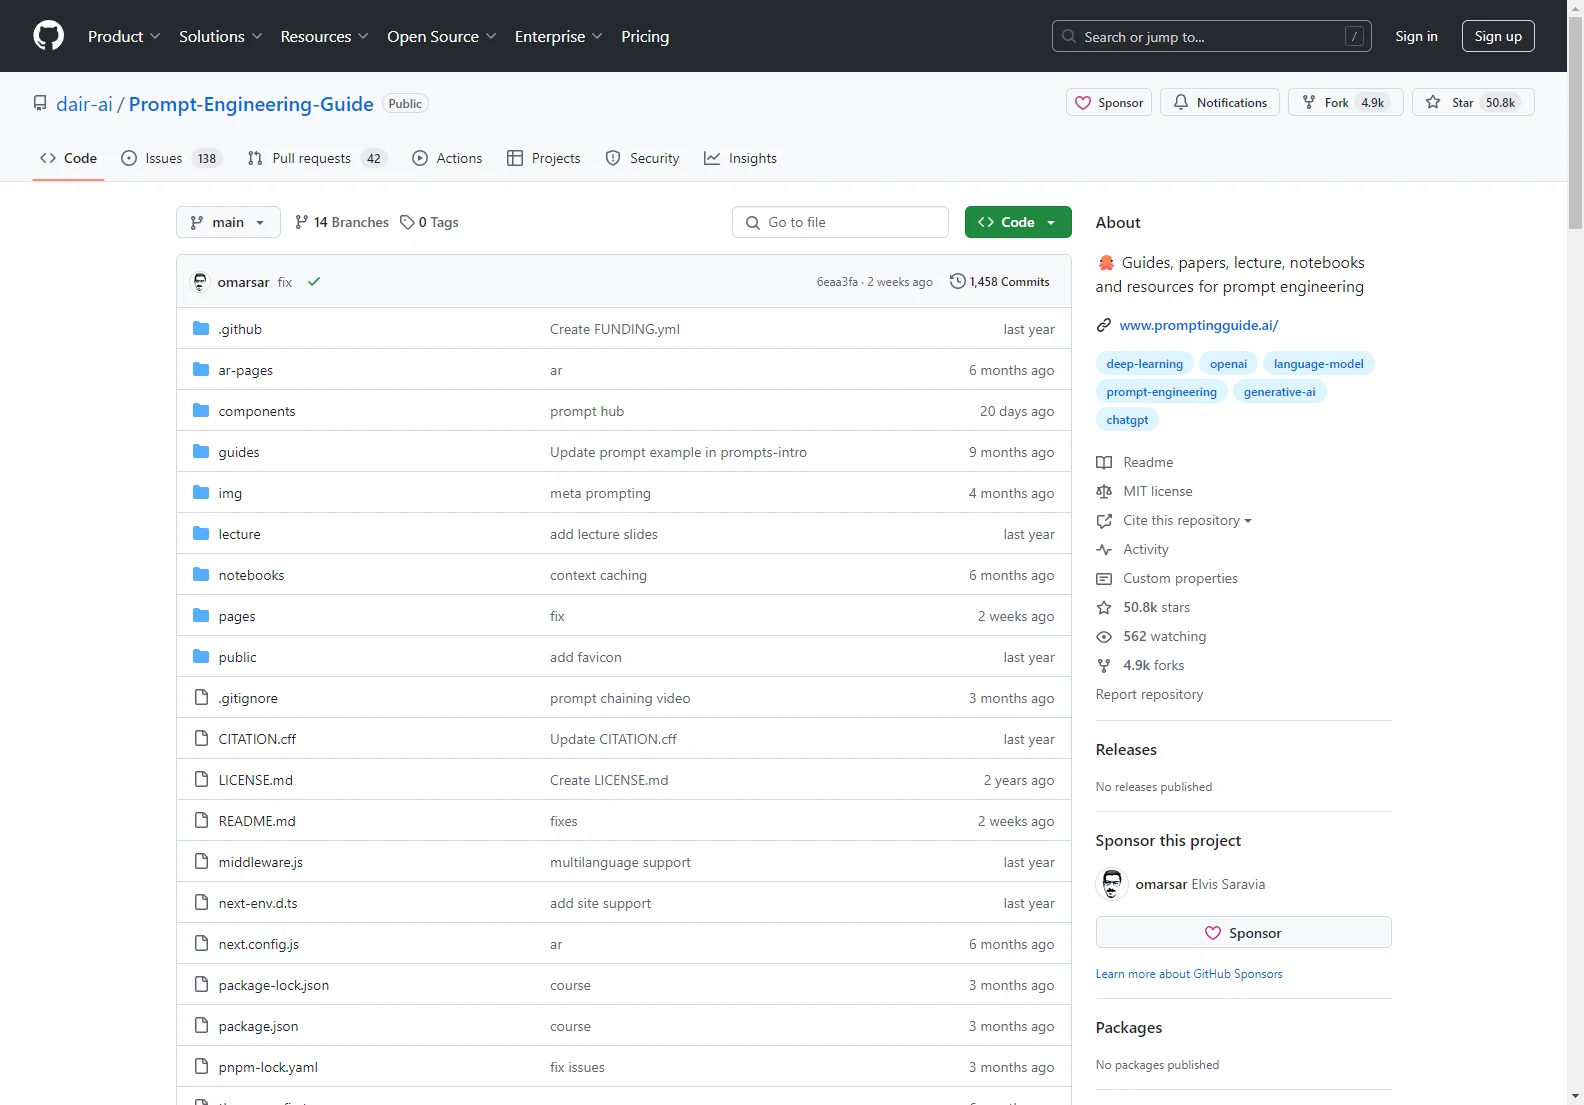Click the Fork icon
The image size is (1584, 1105).
pos(1309,102)
